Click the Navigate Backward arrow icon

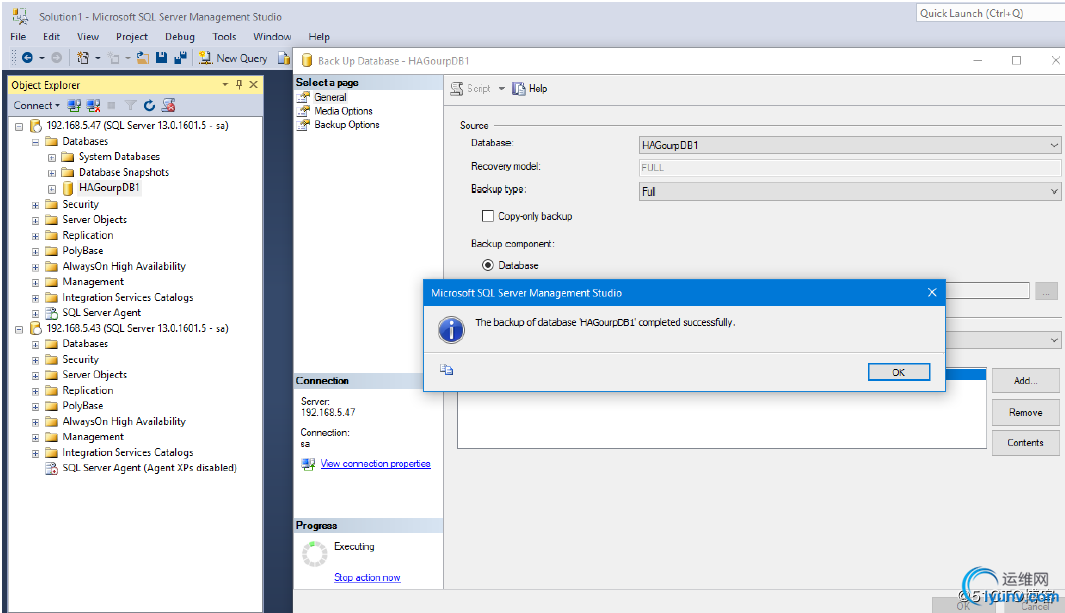click(x=27, y=58)
